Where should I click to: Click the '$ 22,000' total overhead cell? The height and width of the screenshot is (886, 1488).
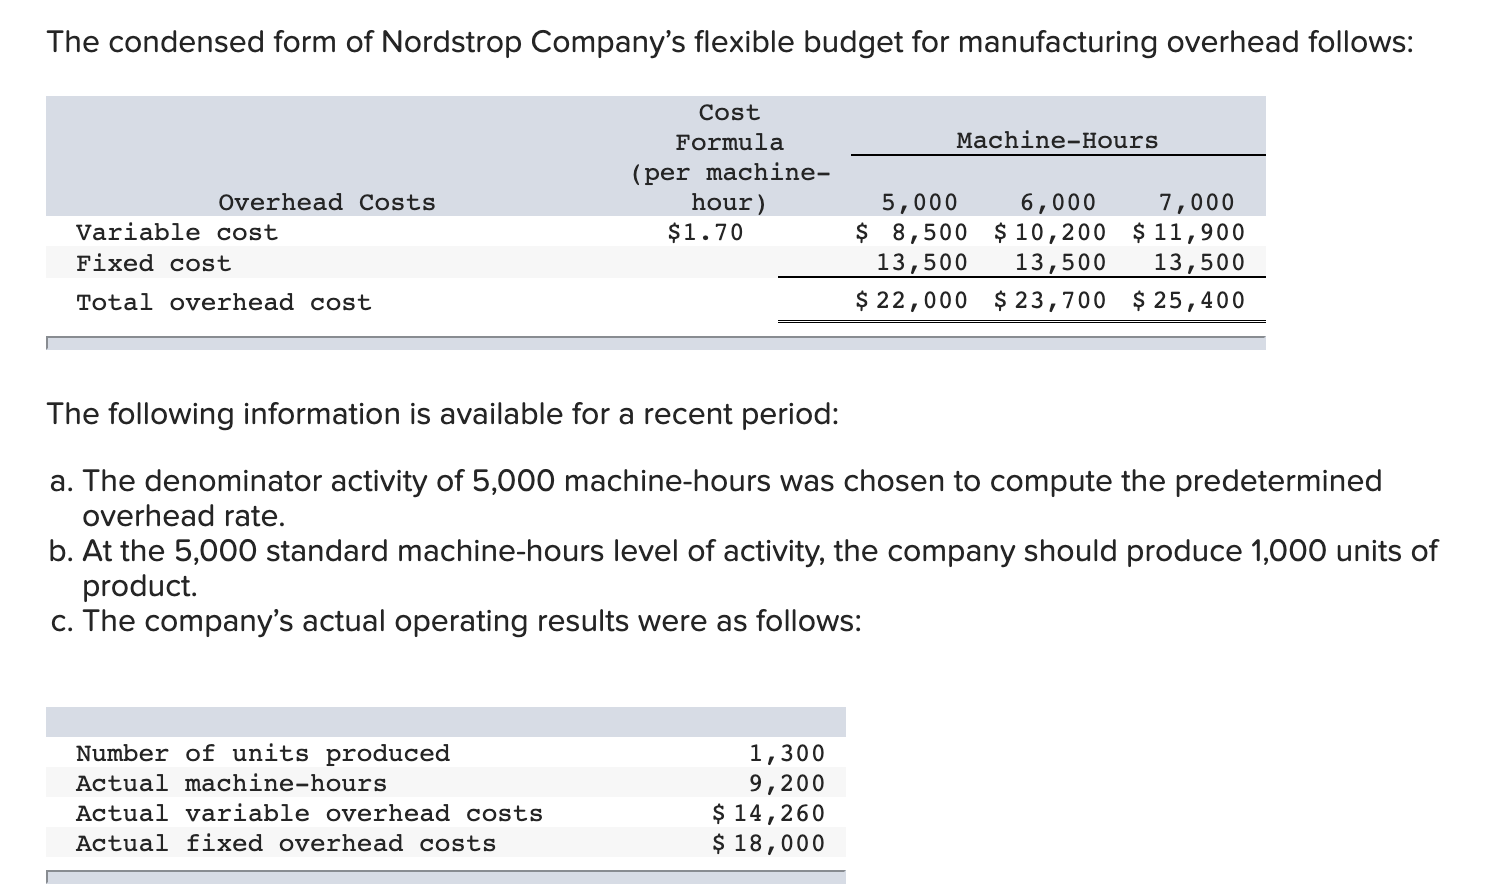pos(912,300)
